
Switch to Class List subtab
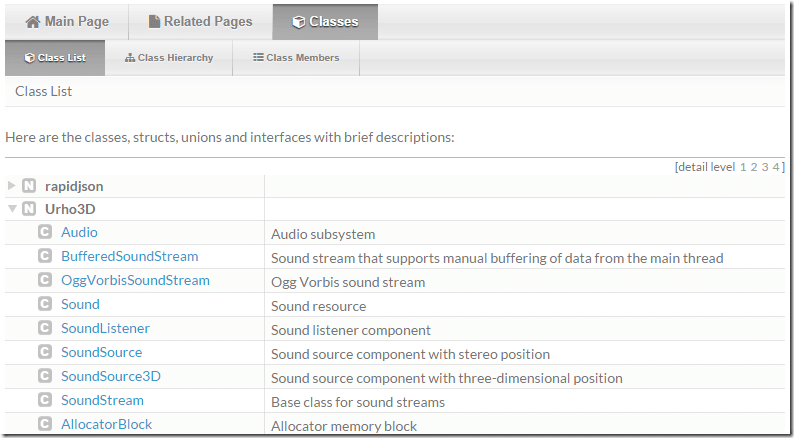(55, 58)
